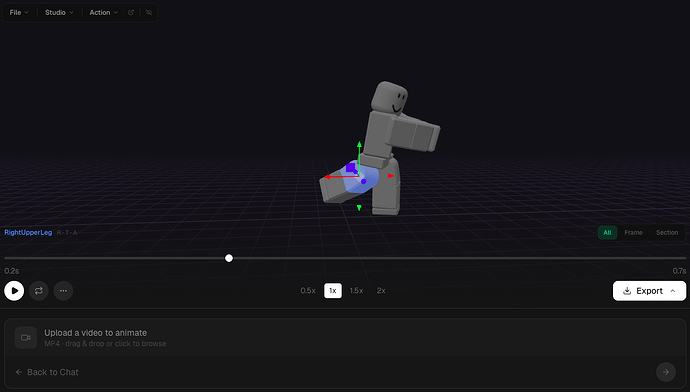
Task: Click the Export button
Action: (650, 291)
